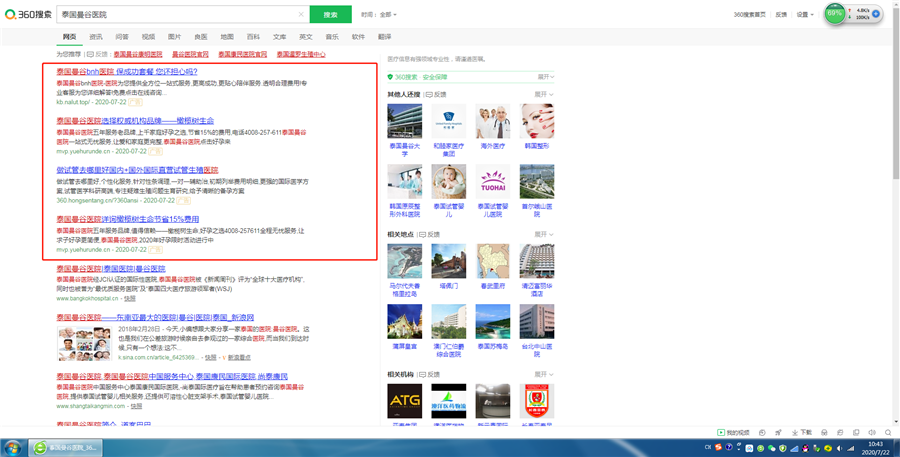Click the rocket accelerator icon in status bar
Viewport: 900px width, 457px height.
click(x=778, y=432)
